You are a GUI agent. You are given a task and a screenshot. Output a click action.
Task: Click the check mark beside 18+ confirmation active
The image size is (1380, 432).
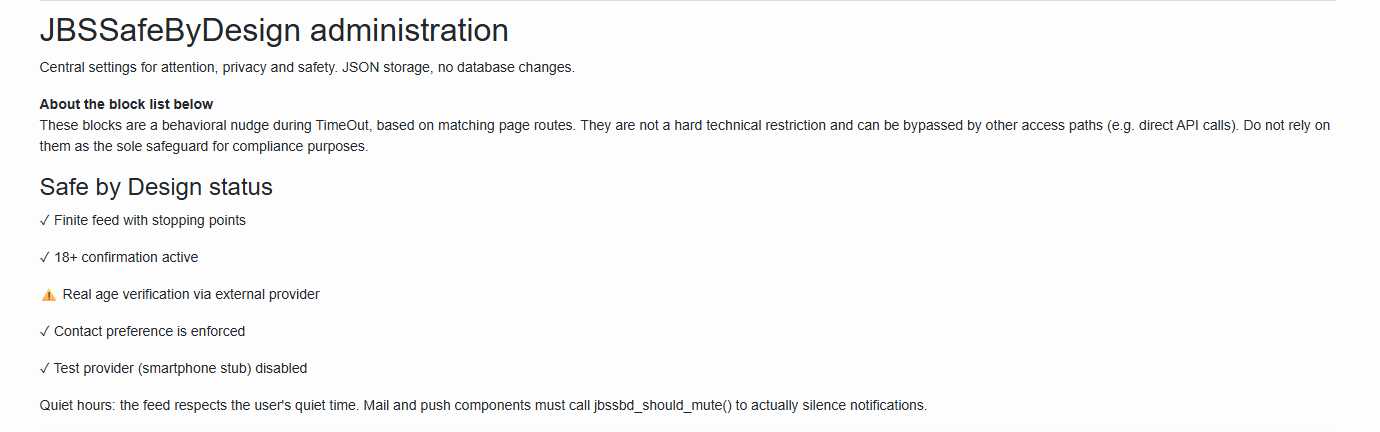point(45,257)
